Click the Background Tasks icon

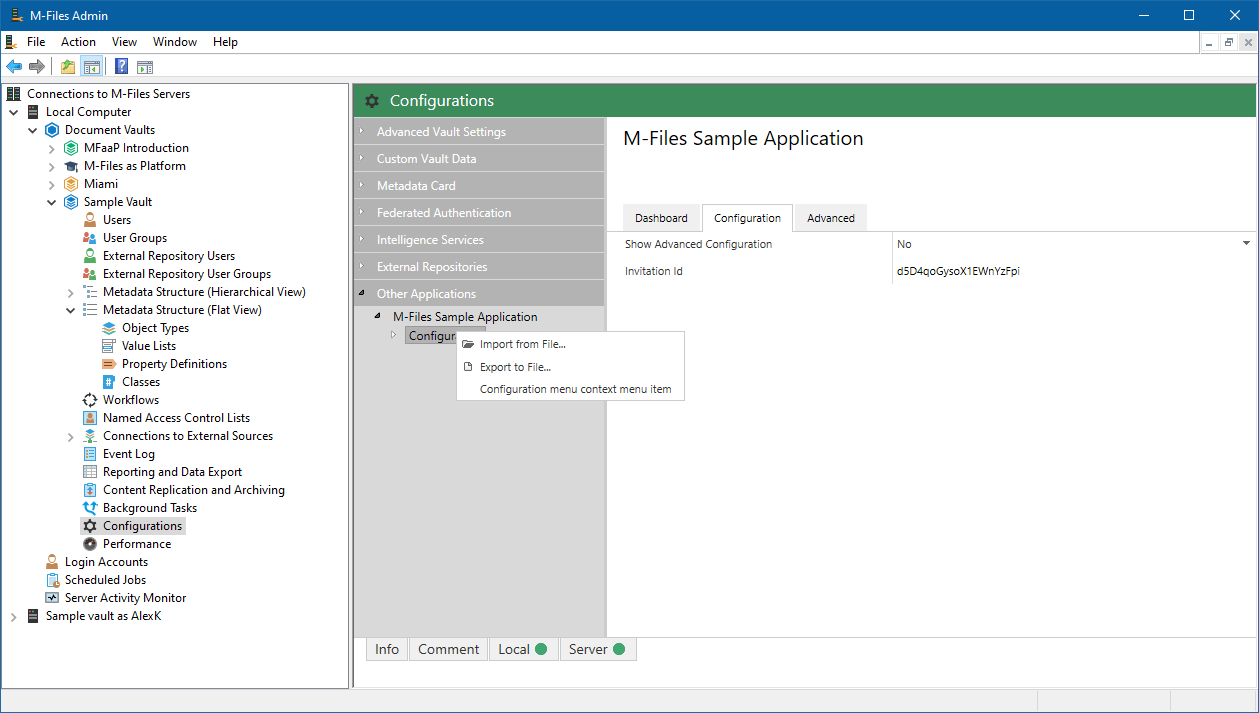click(x=90, y=508)
